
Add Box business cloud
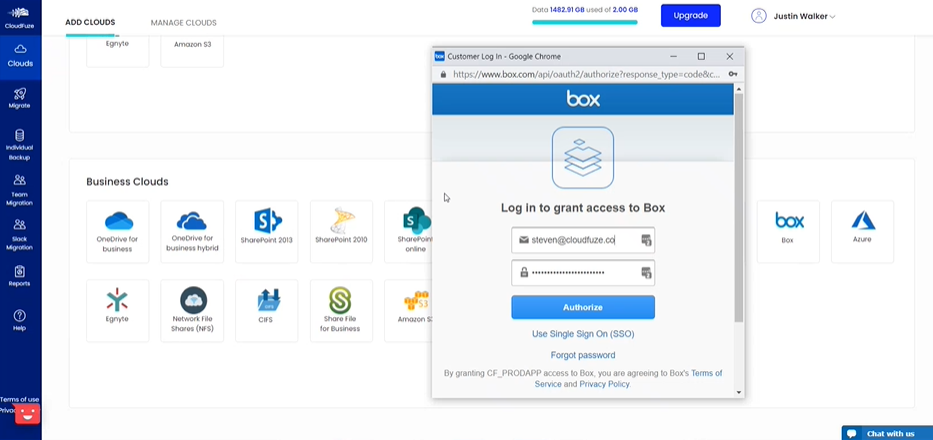coord(788,232)
